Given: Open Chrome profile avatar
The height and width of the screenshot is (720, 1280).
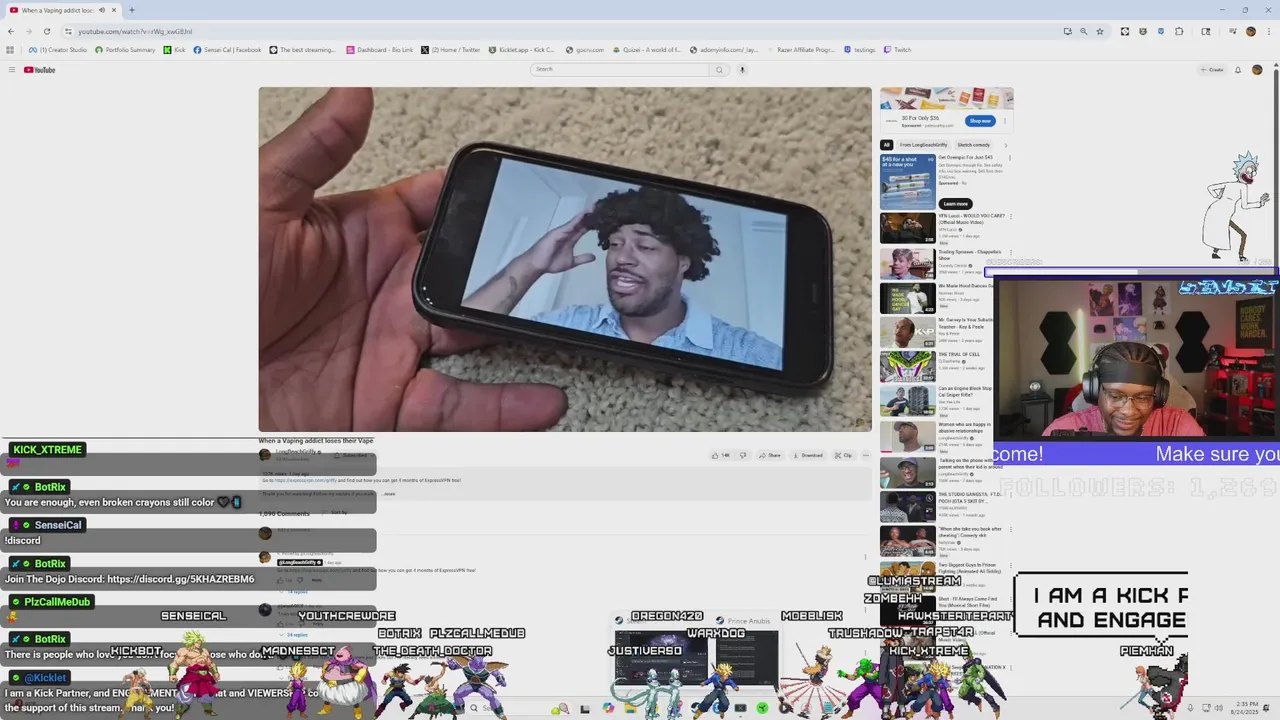Looking at the screenshot, I should click(1250, 31).
